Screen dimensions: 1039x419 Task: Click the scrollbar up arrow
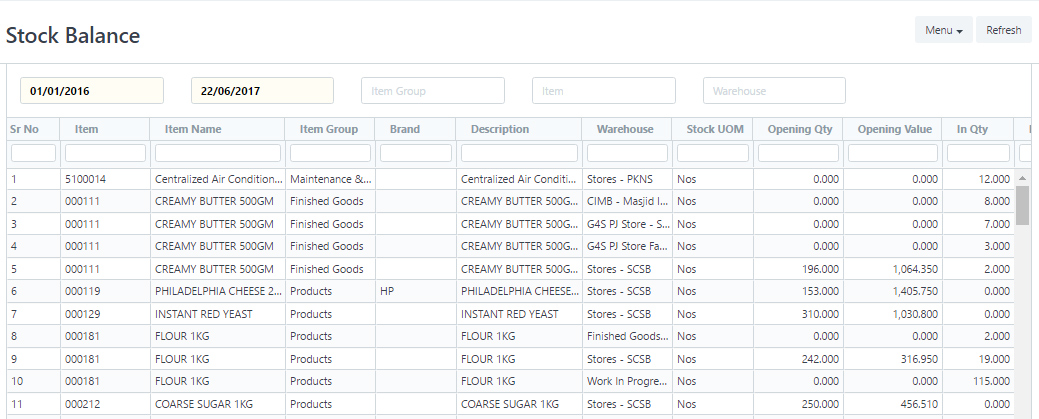(x=1022, y=178)
